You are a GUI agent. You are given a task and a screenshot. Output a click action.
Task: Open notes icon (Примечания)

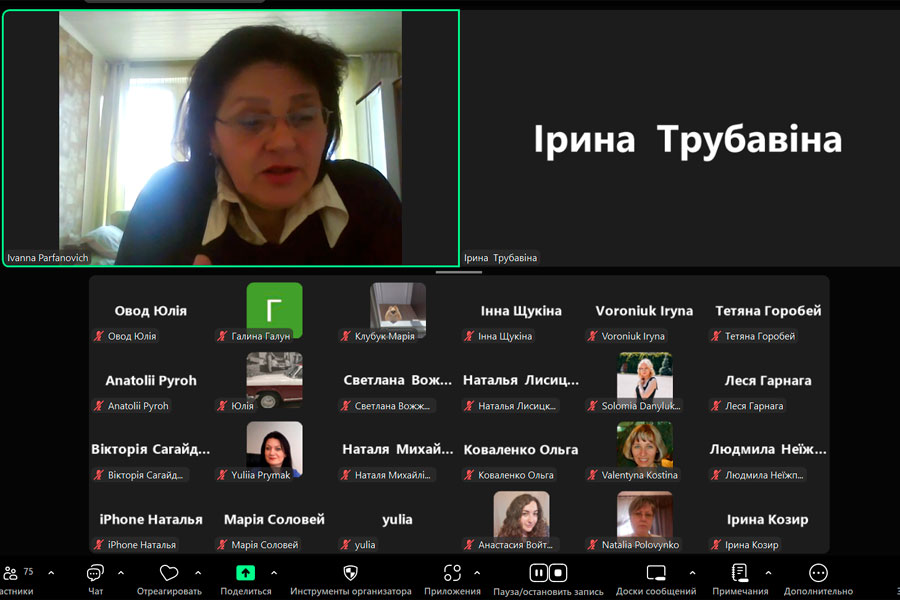pyautogui.click(x=740, y=573)
